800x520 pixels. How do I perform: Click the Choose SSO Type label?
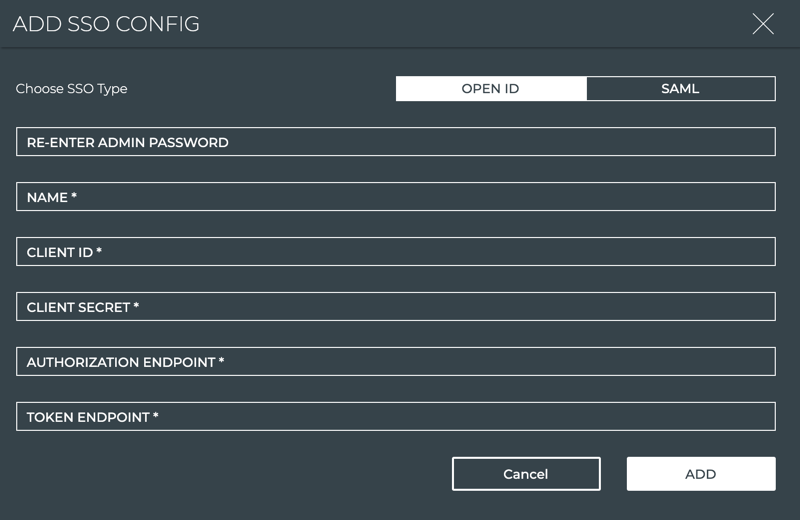tap(72, 89)
